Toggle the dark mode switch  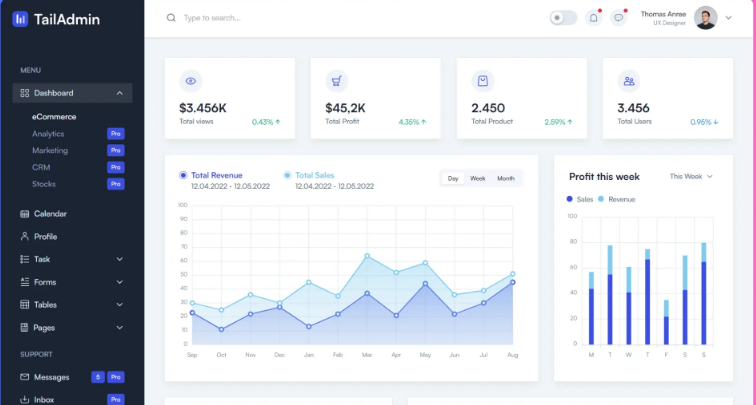pos(563,18)
